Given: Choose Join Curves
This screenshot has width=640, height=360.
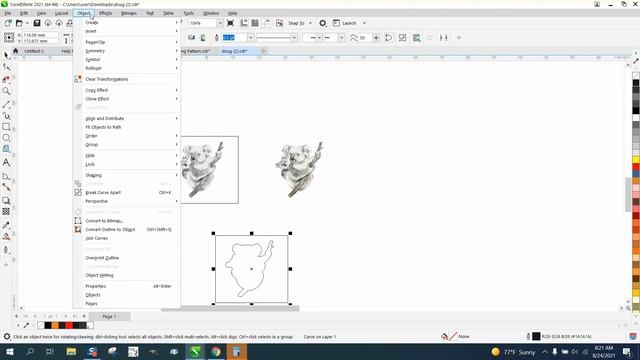Looking at the screenshot, I should click(x=127, y=238).
